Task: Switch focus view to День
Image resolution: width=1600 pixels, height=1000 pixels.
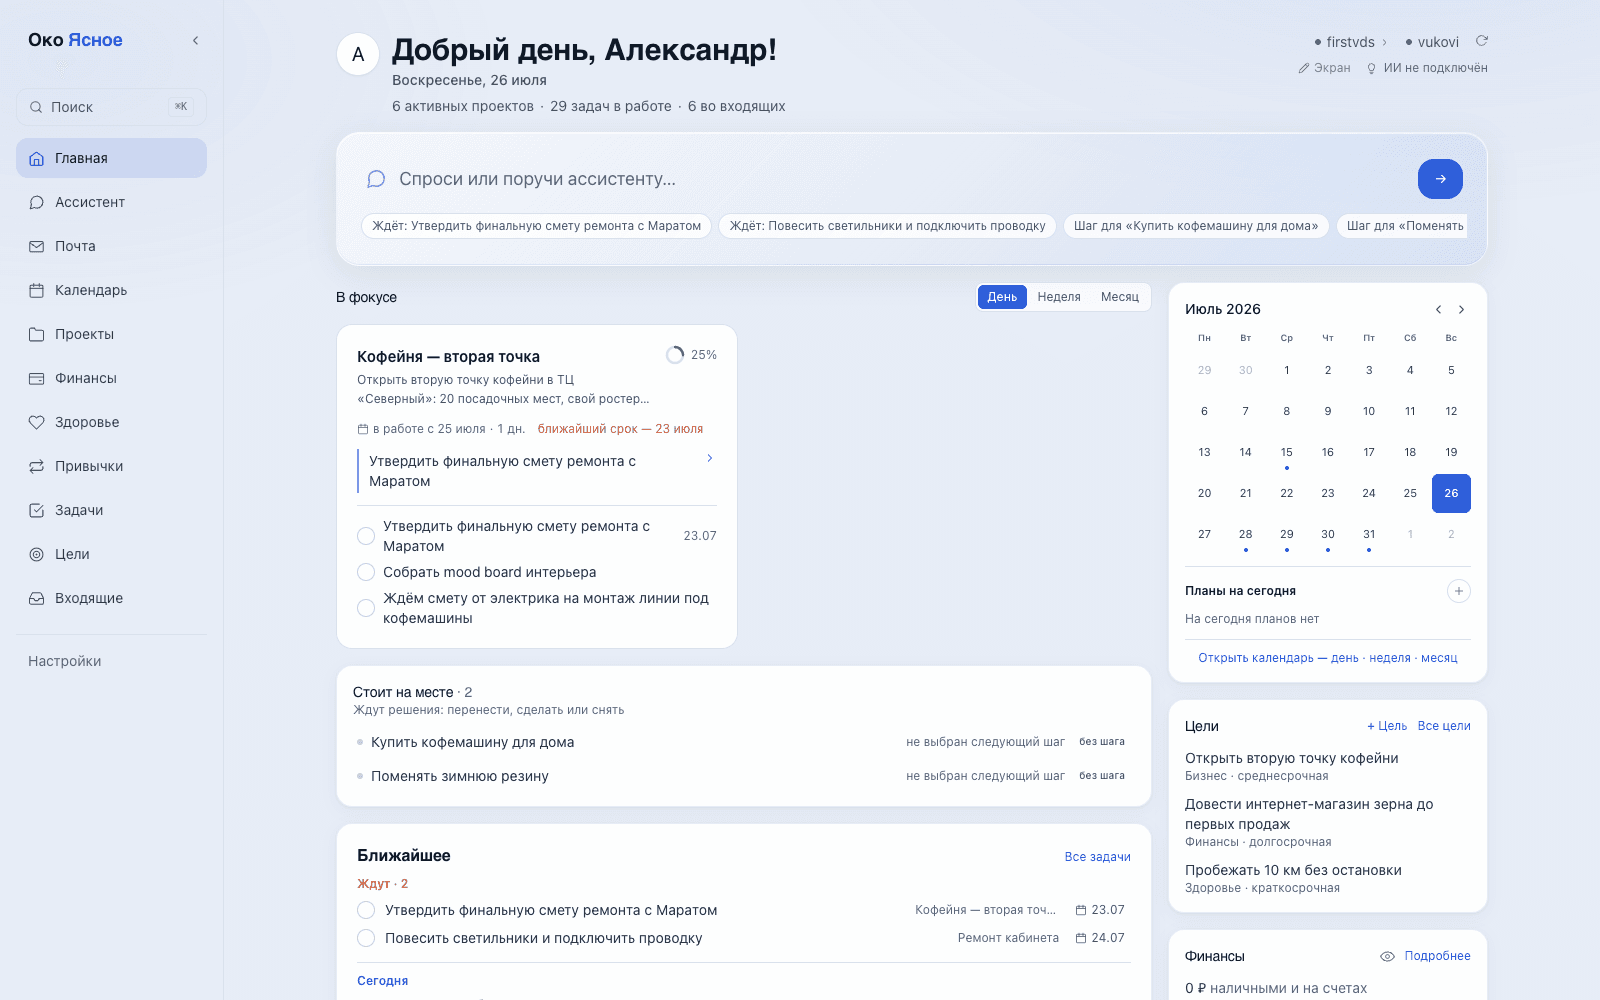Action: point(1002,297)
